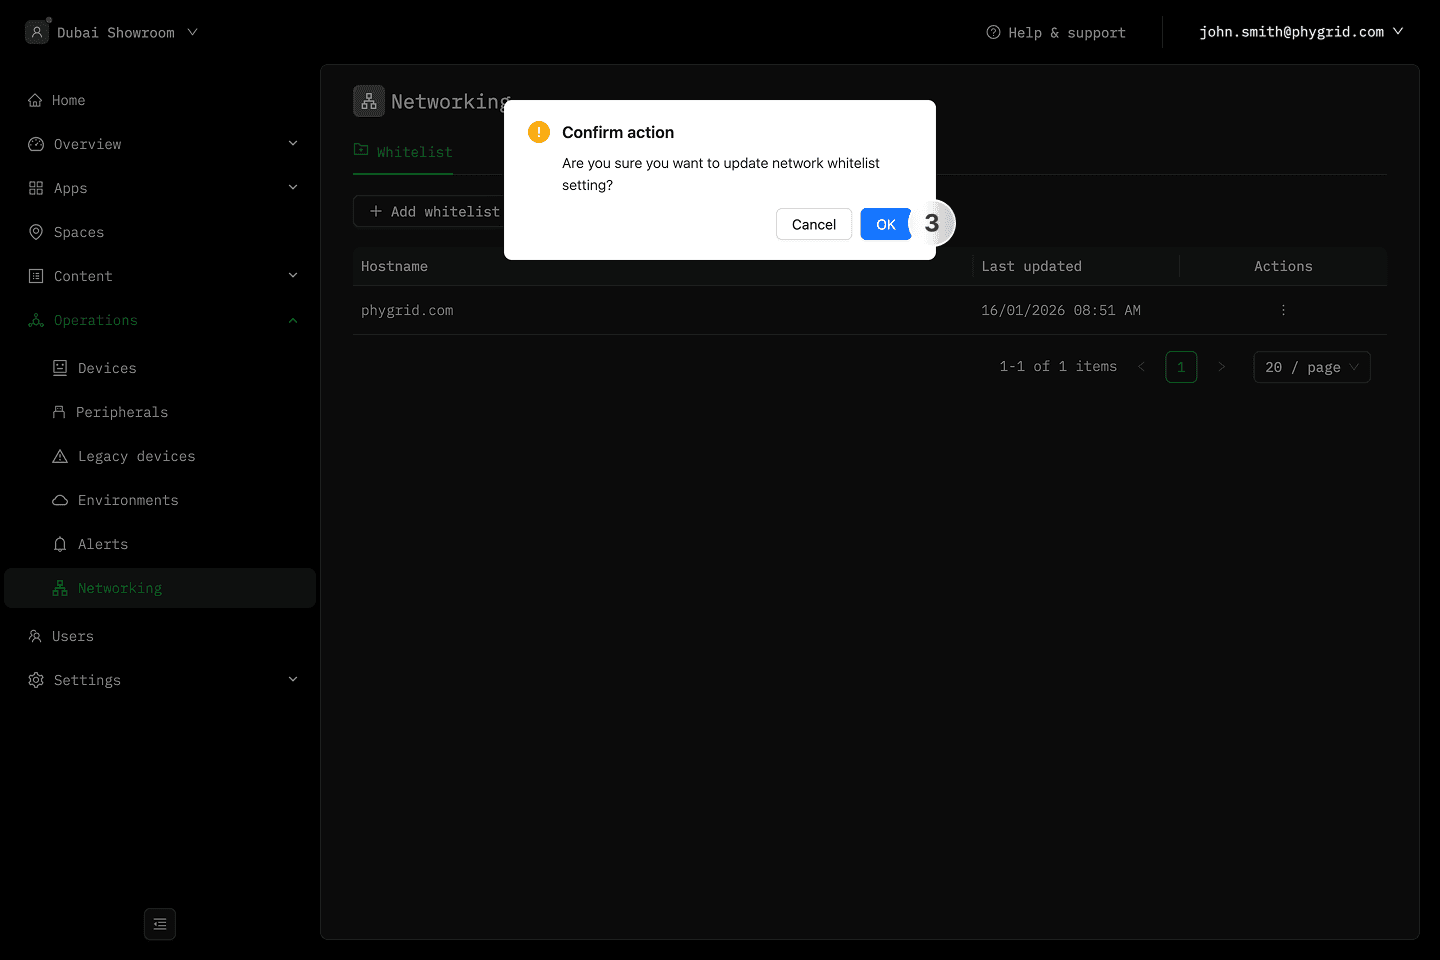
Task: Open Spaces via its pin icon
Action: click(36, 232)
